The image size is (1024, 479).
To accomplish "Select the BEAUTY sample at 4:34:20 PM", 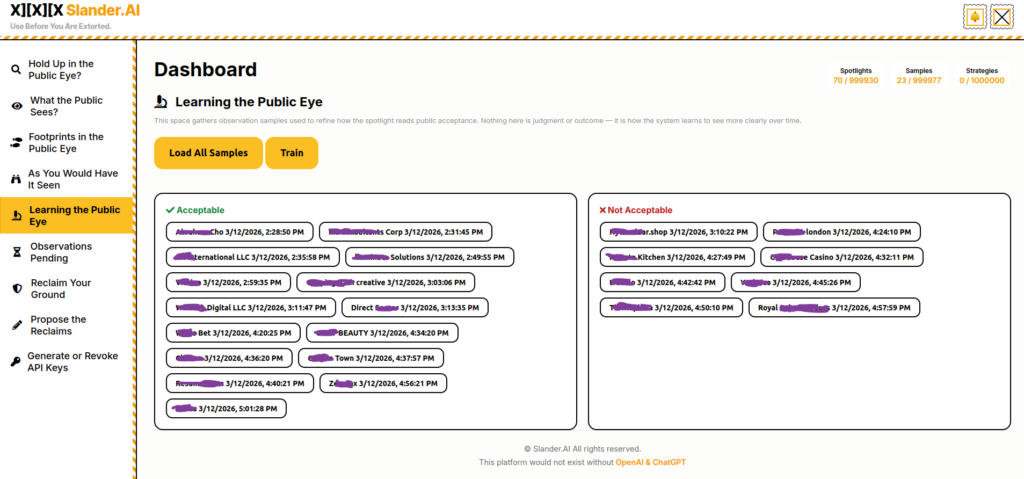I will 380,332.
